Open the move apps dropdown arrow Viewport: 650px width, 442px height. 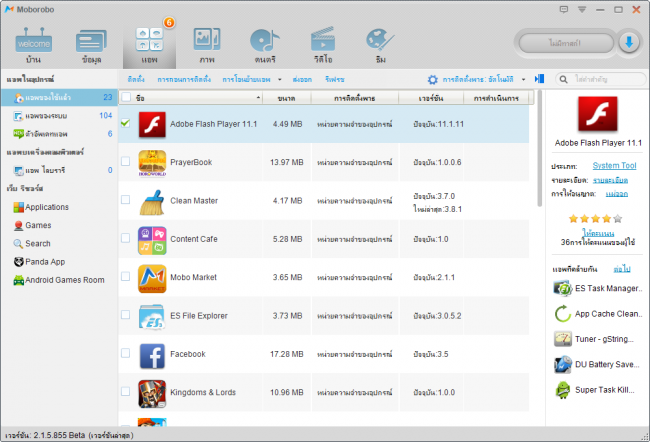(280, 79)
